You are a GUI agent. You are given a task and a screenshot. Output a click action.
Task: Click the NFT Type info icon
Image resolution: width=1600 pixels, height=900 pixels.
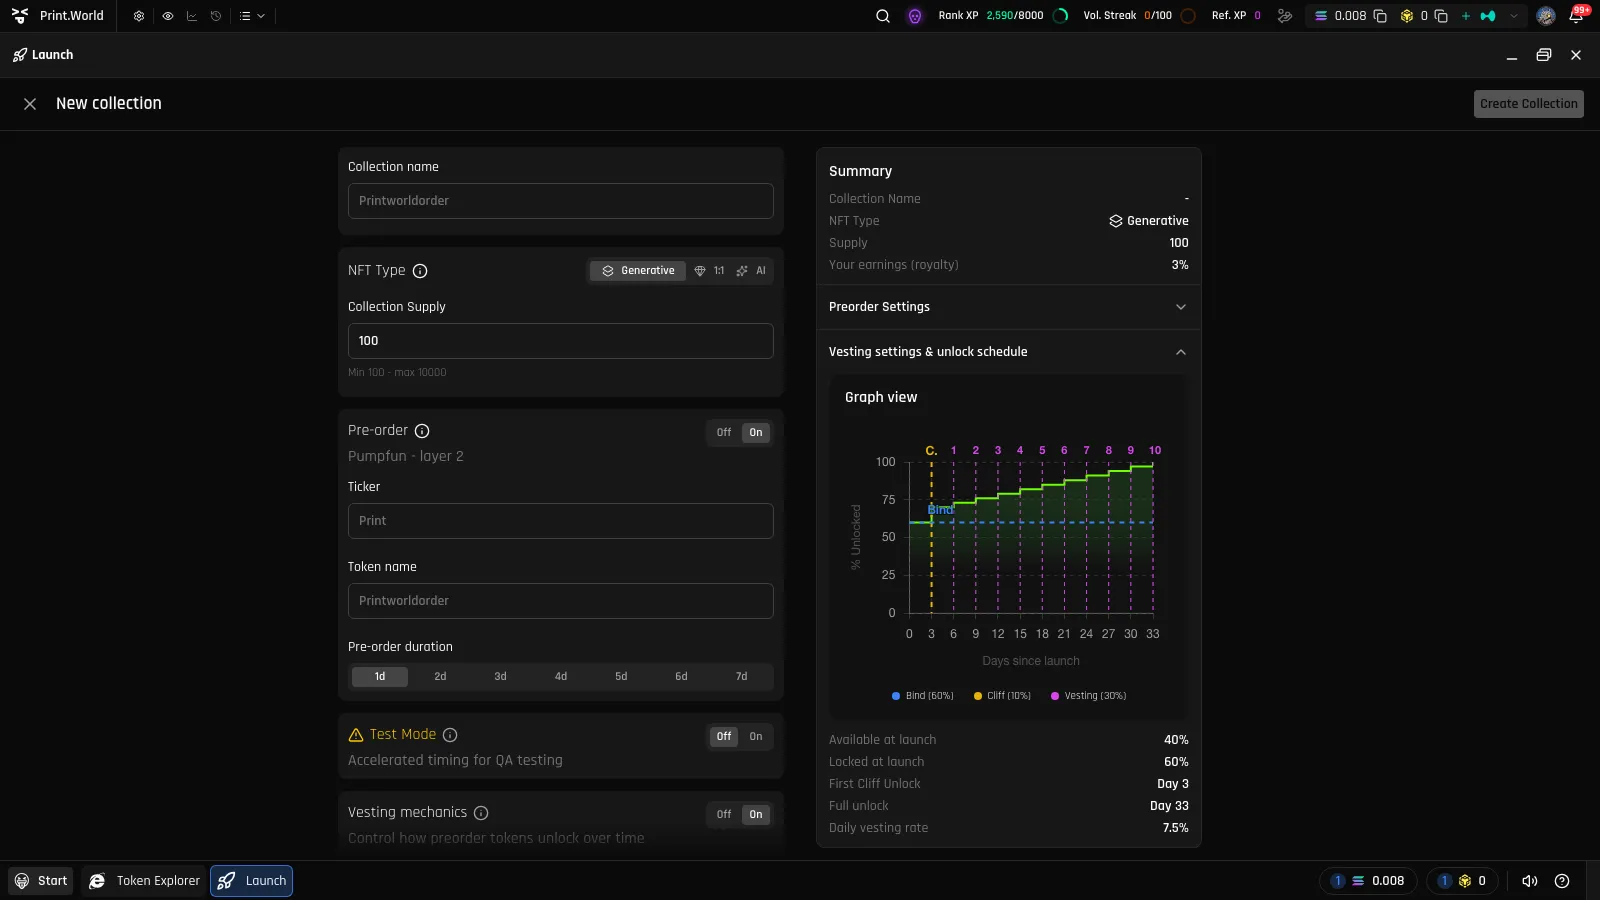tap(420, 271)
